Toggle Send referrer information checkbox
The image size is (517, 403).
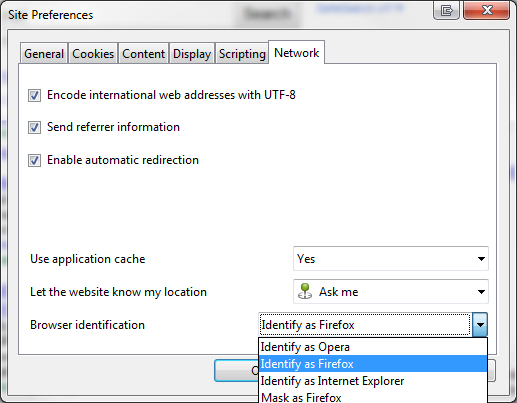click(x=34, y=127)
